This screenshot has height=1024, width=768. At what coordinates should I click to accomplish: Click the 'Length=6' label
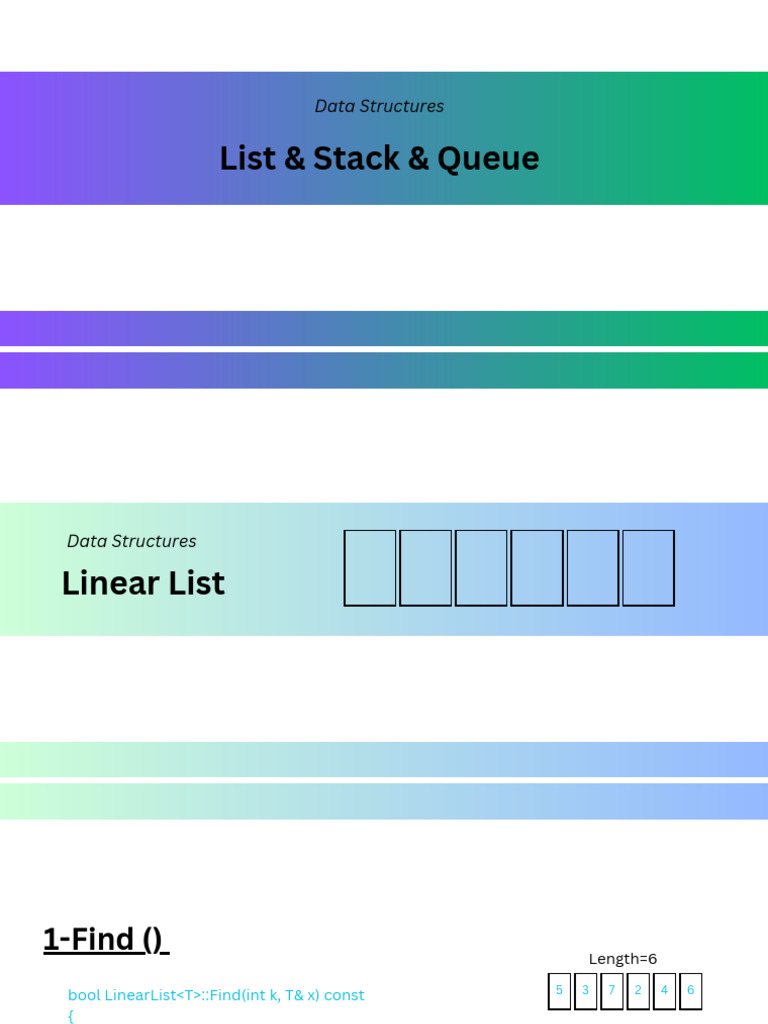(622, 959)
